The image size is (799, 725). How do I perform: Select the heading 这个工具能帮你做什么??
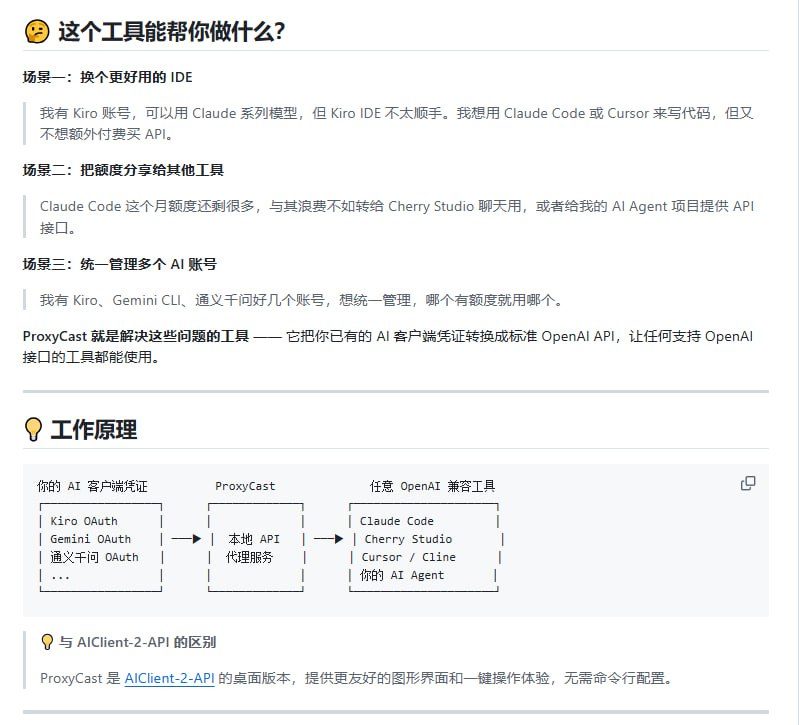[171, 32]
